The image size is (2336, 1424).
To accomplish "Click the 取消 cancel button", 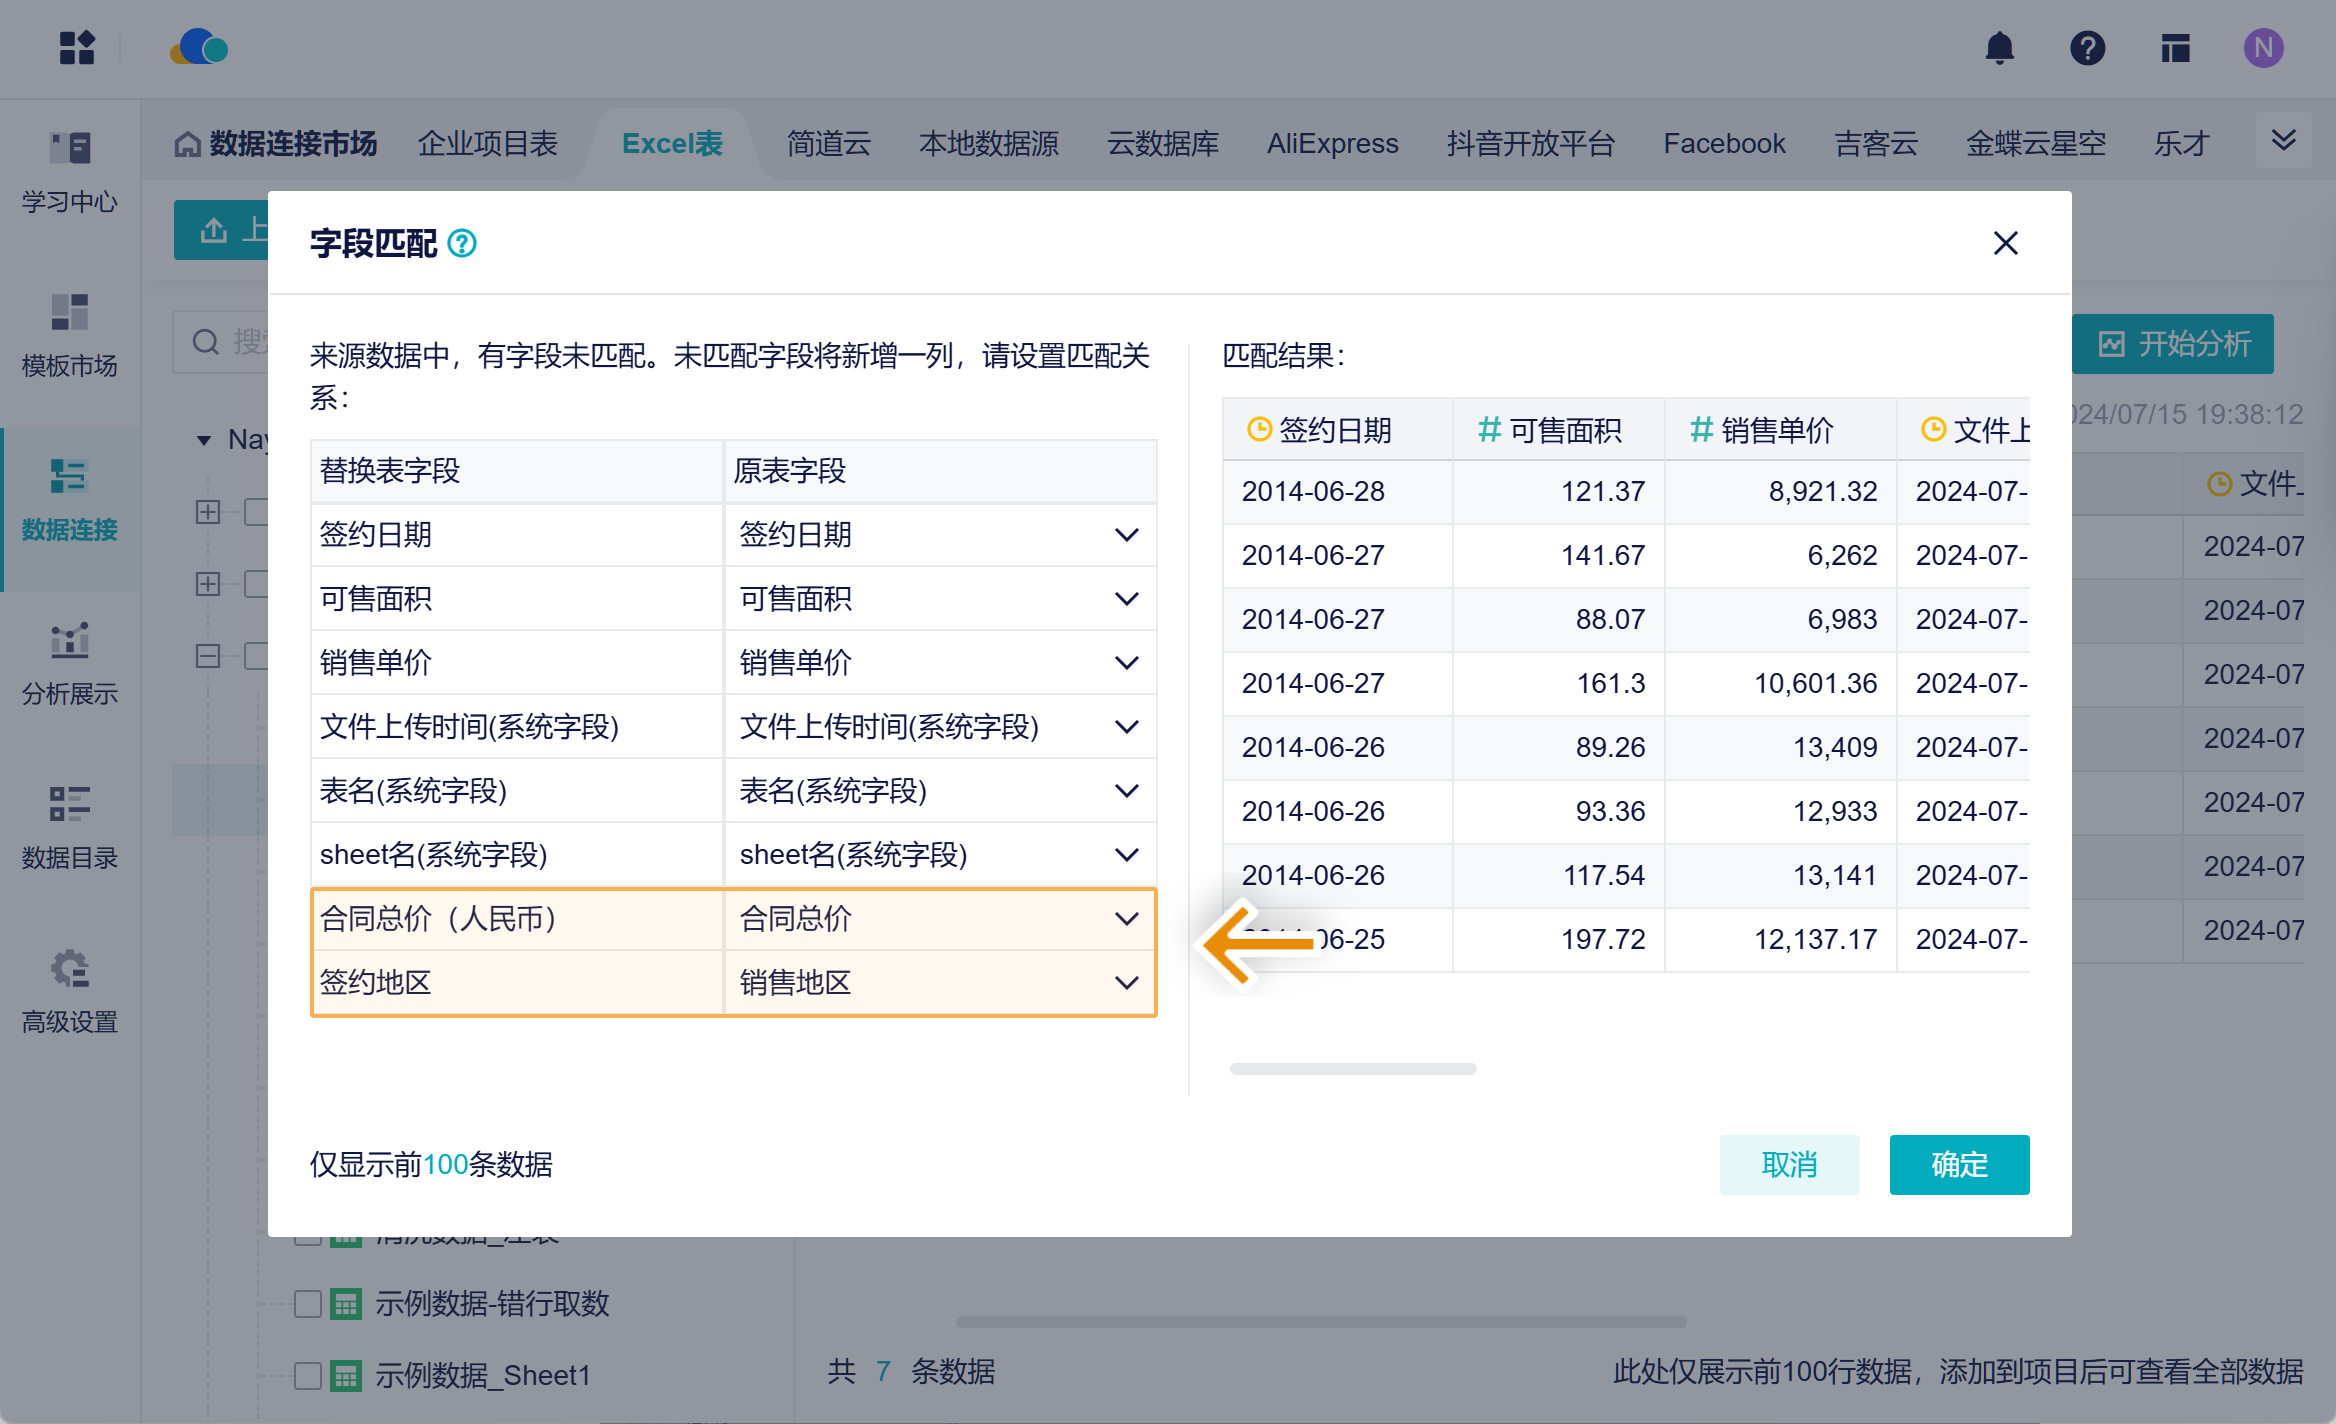I will tap(1789, 1165).
